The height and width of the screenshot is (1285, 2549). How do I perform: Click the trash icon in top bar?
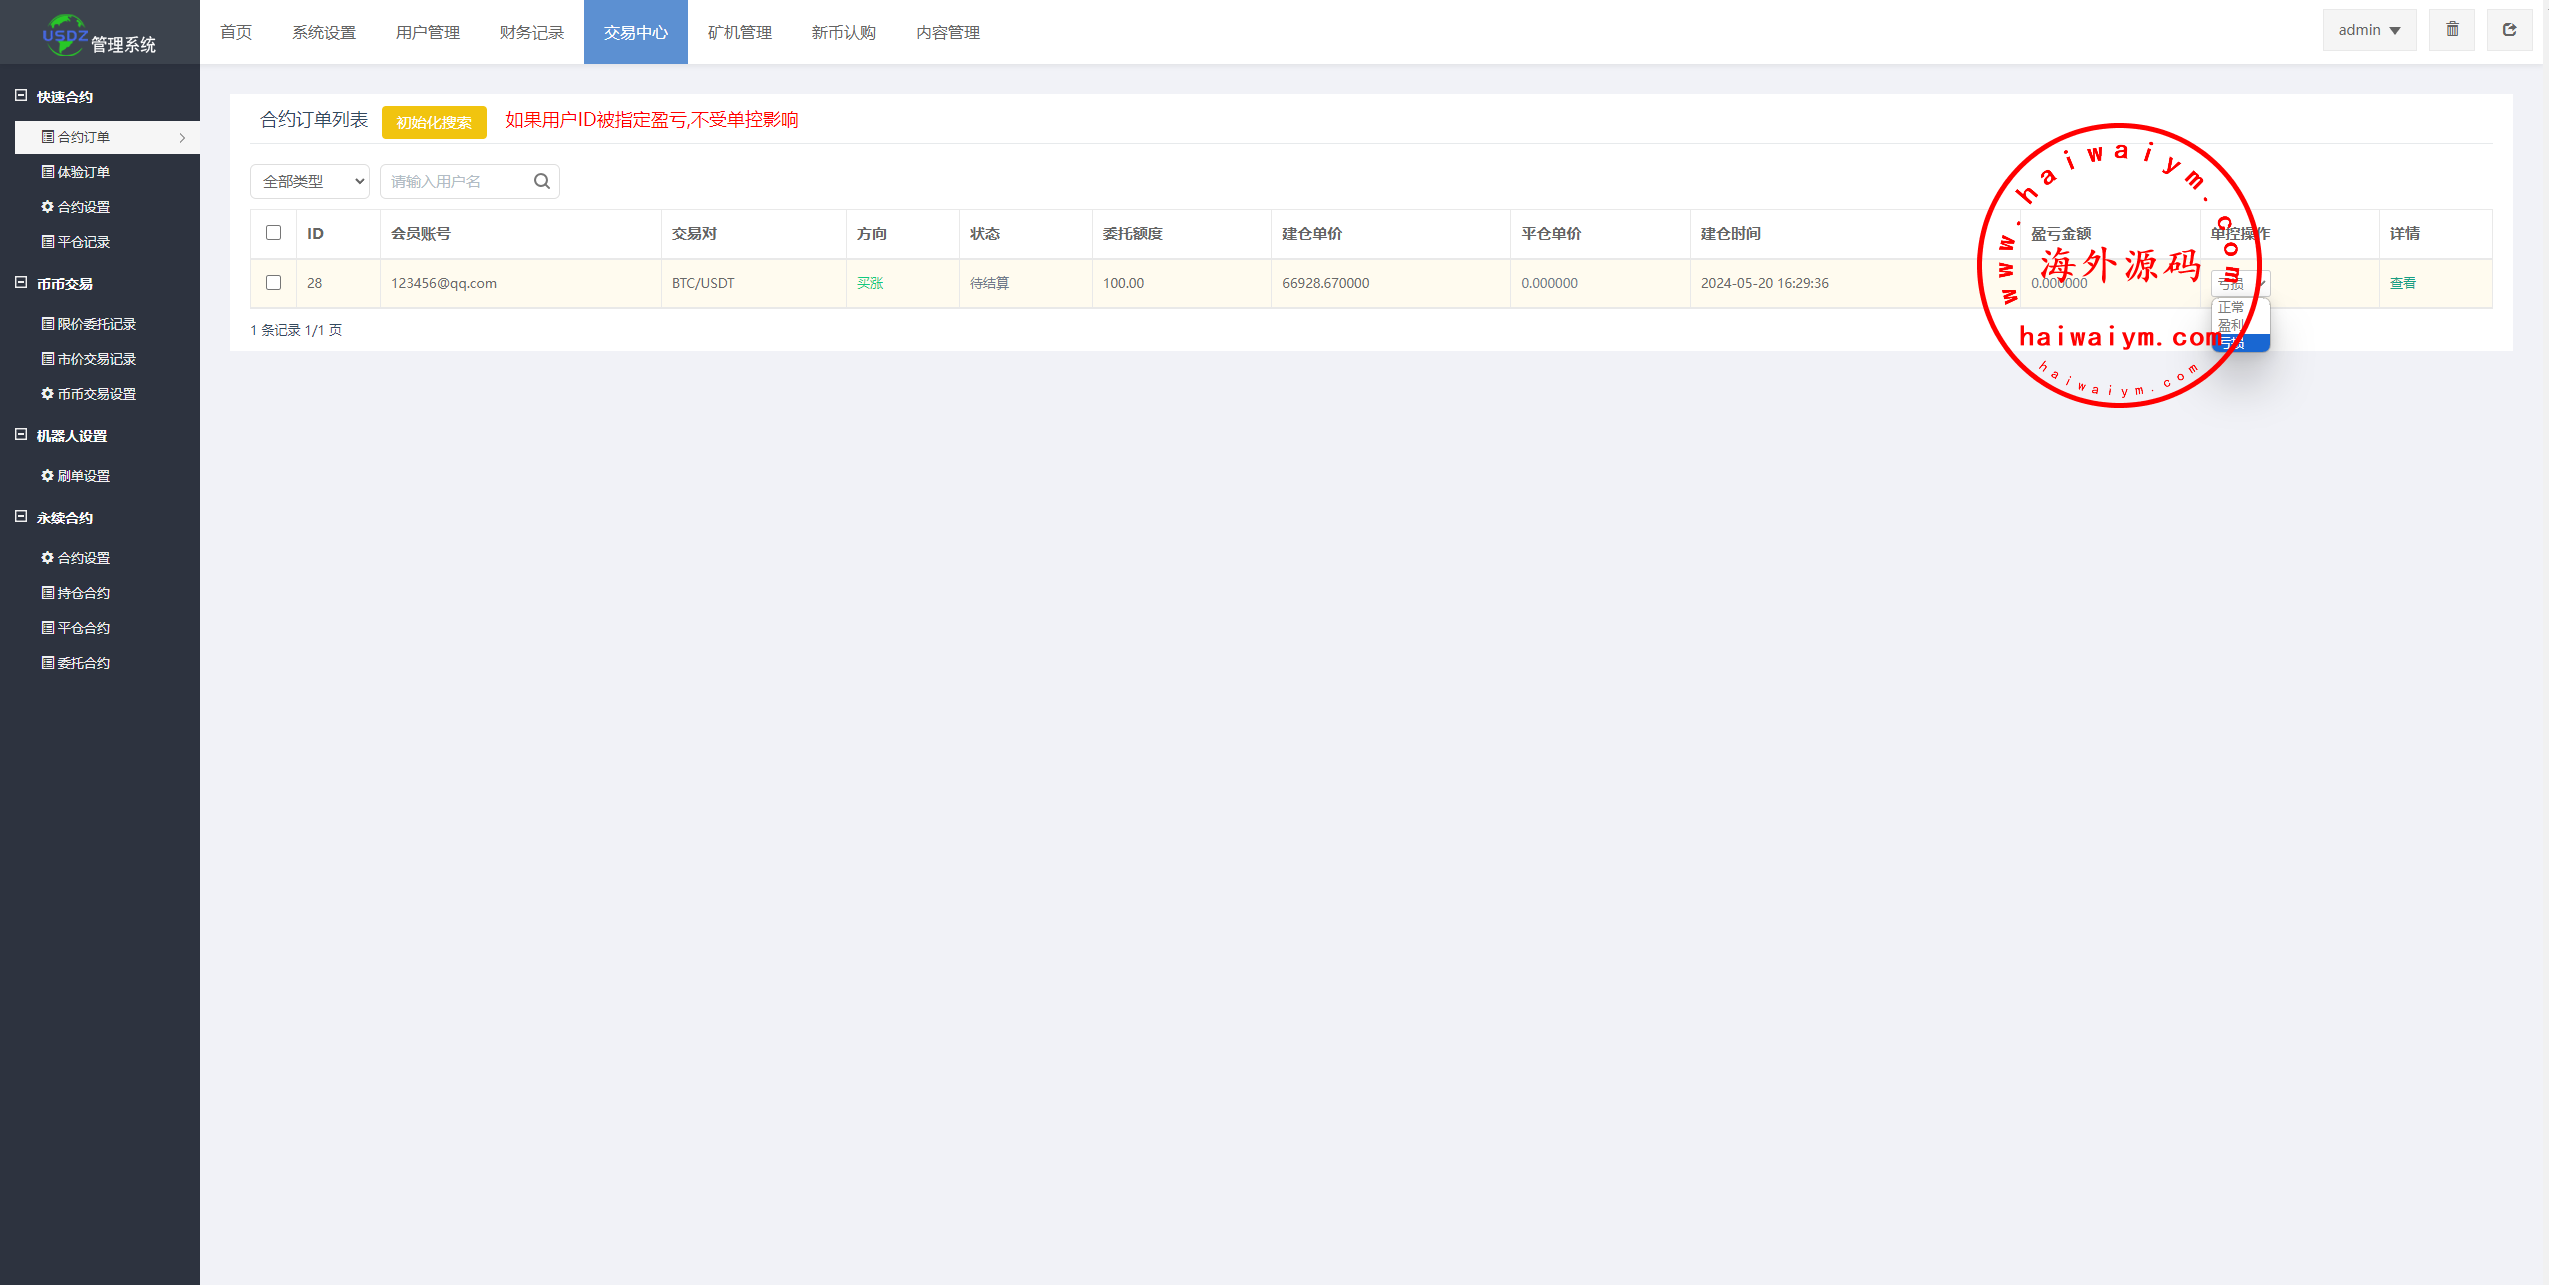tap(2451, 30)
